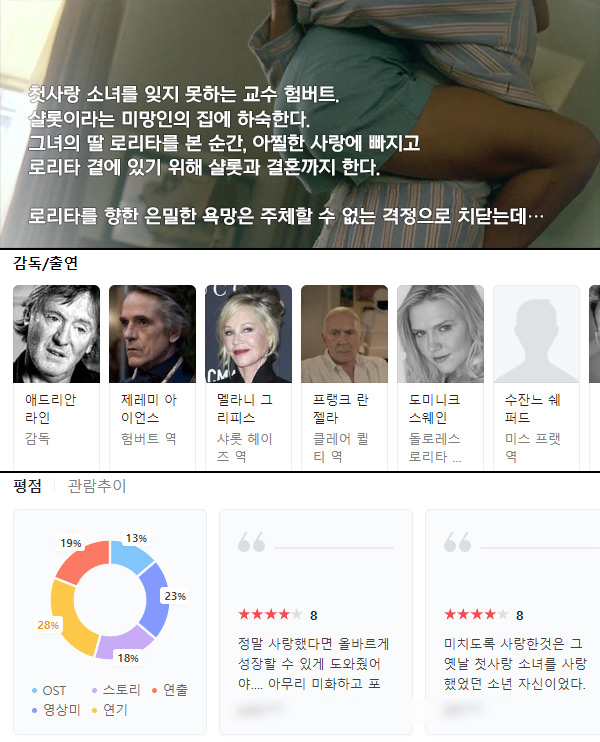Open 도미니크 스웨인 cast photo
This screenshot has width=600, height=742.
tap(441, 334)
